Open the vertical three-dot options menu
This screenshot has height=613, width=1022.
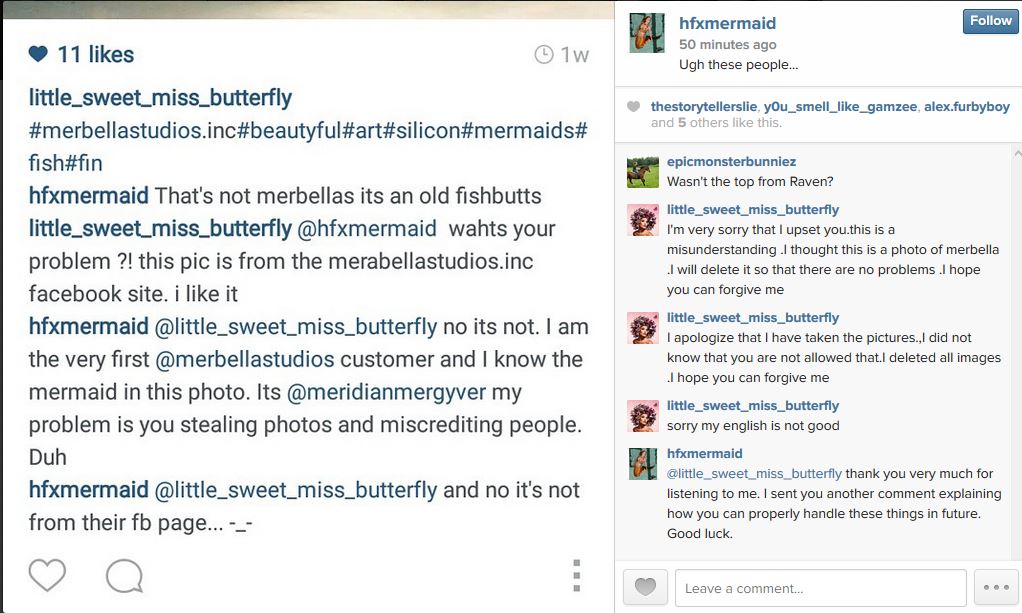point(576,575)
